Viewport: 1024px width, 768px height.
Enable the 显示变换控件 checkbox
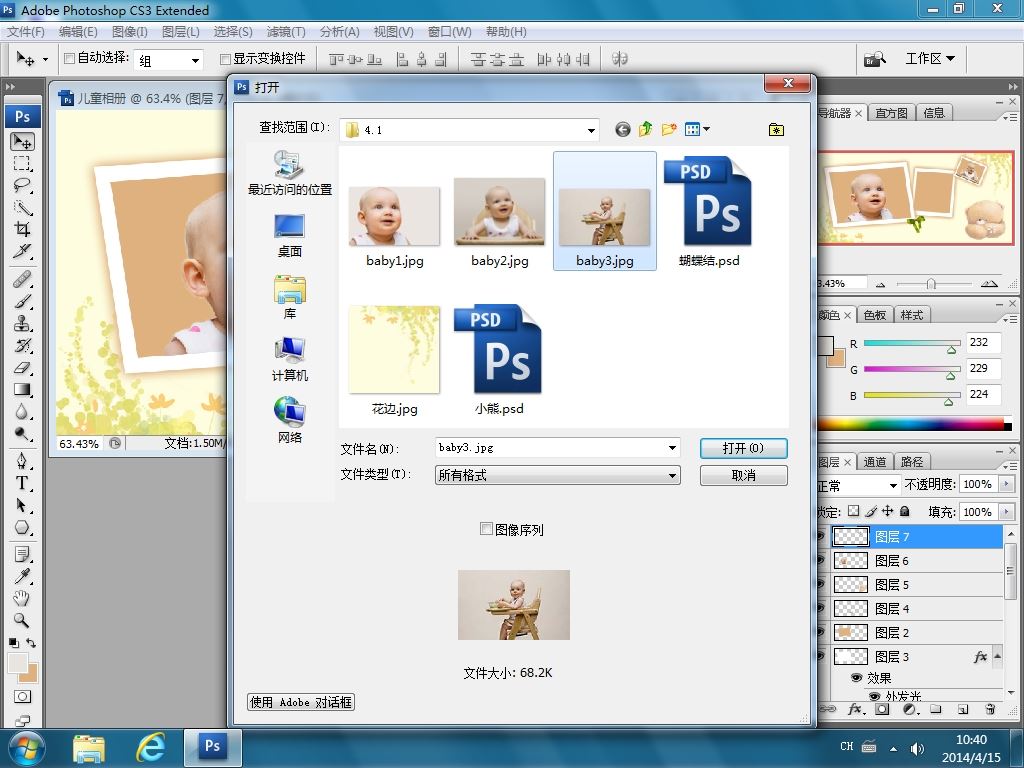click(225, 59)
